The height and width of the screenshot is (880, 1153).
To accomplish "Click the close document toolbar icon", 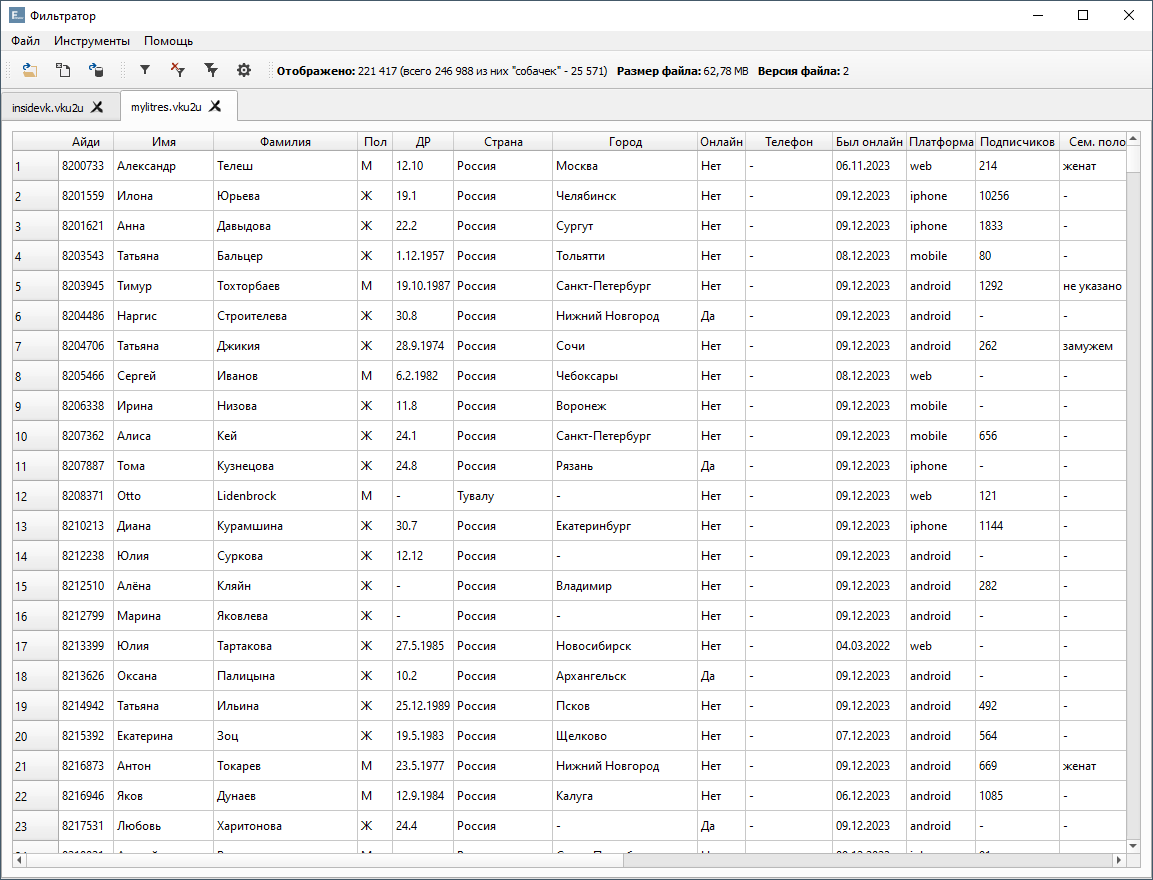I will 63,71.
